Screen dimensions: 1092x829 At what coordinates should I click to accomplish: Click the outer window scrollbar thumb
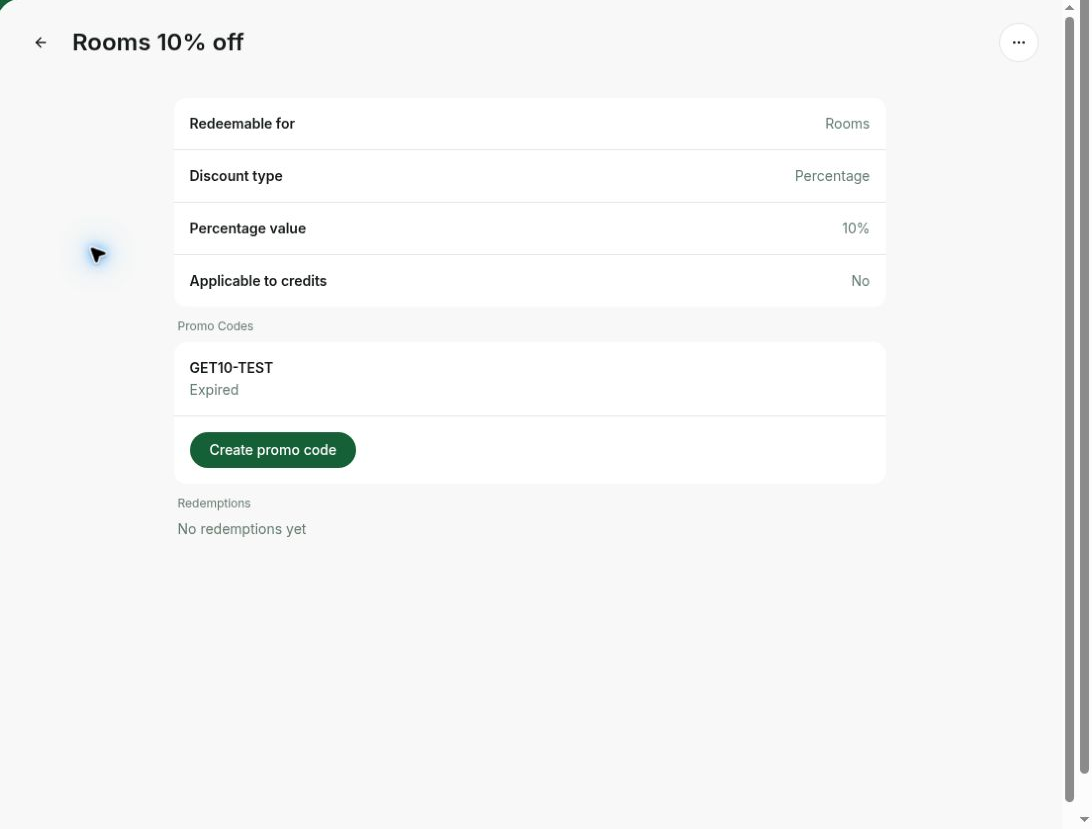[1084, 387]
